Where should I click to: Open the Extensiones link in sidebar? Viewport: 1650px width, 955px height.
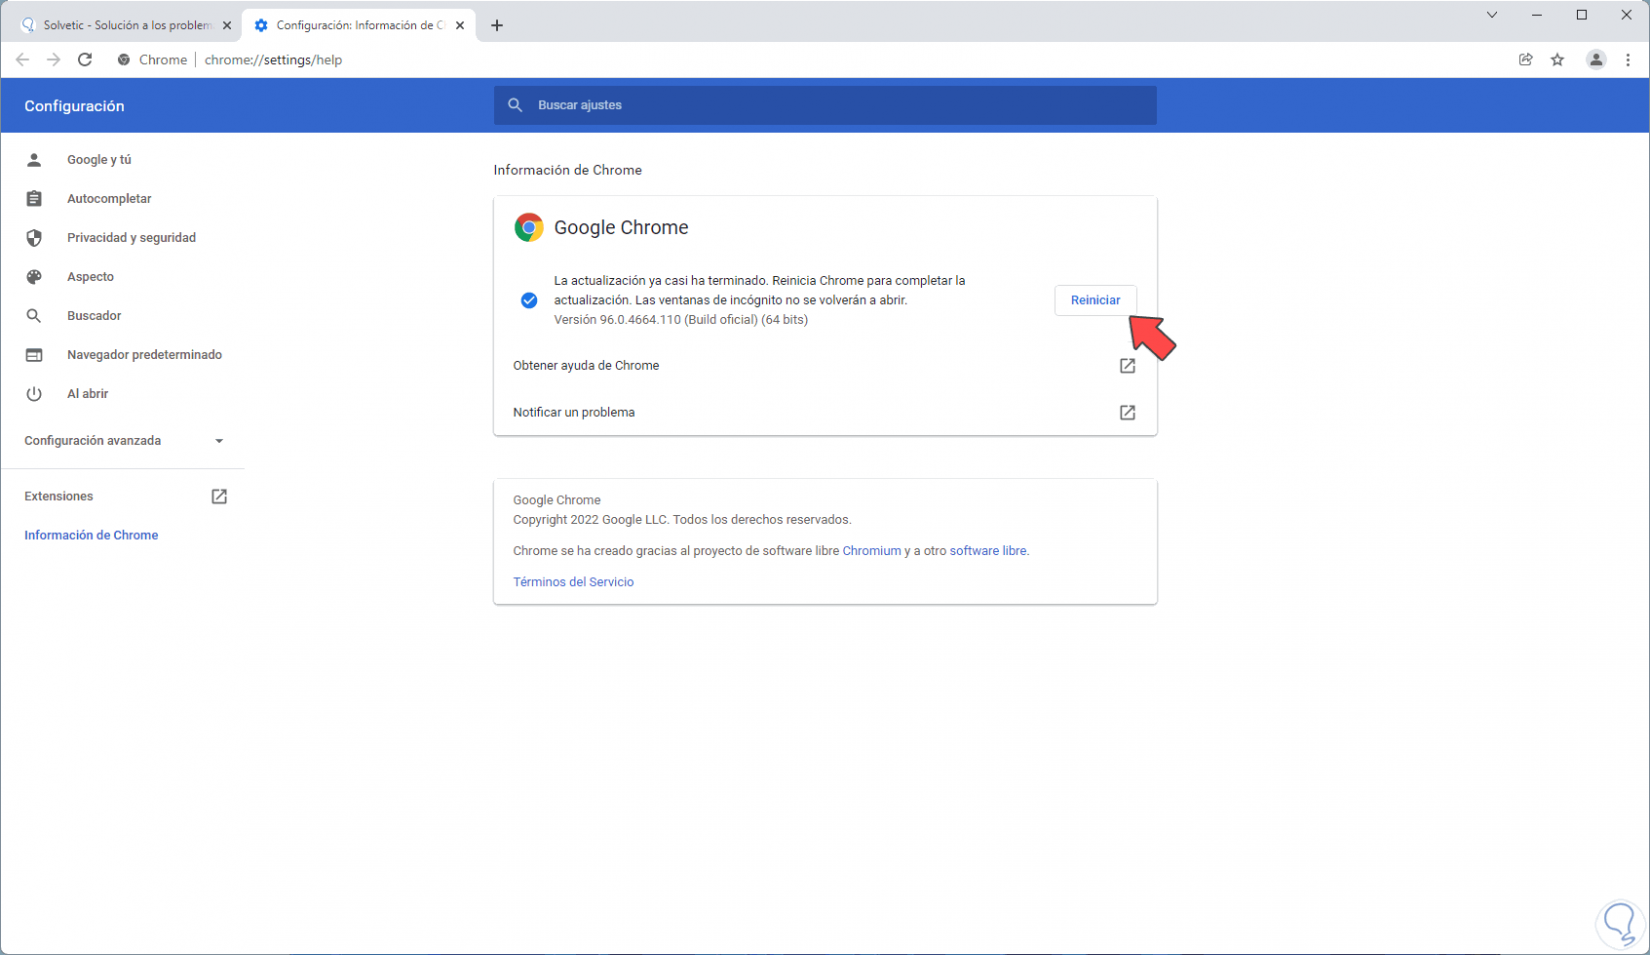(x=58, y=496)
